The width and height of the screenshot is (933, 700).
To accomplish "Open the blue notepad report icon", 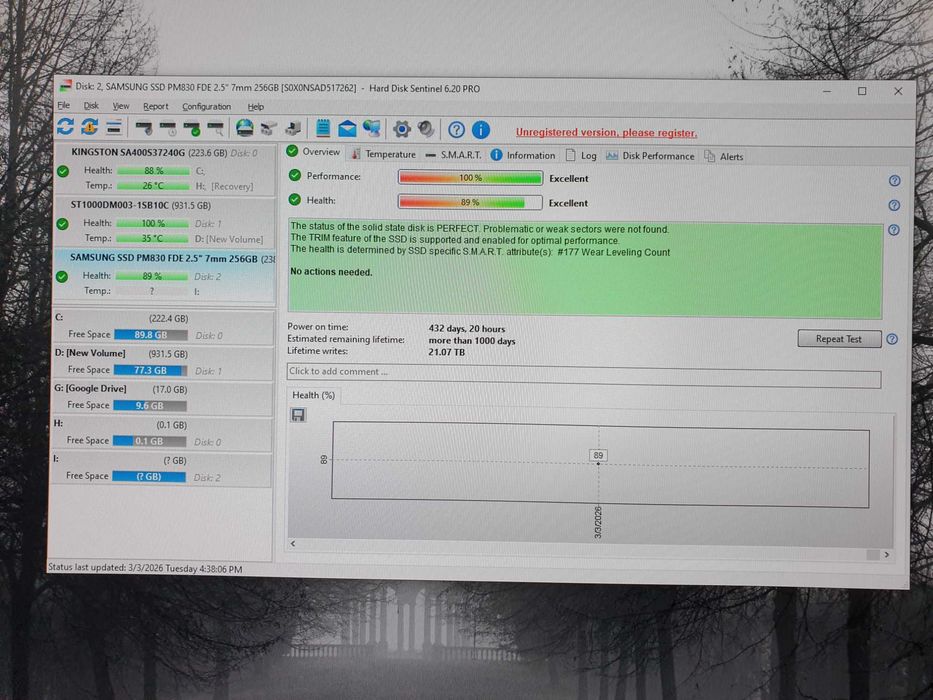I will 323,128.
